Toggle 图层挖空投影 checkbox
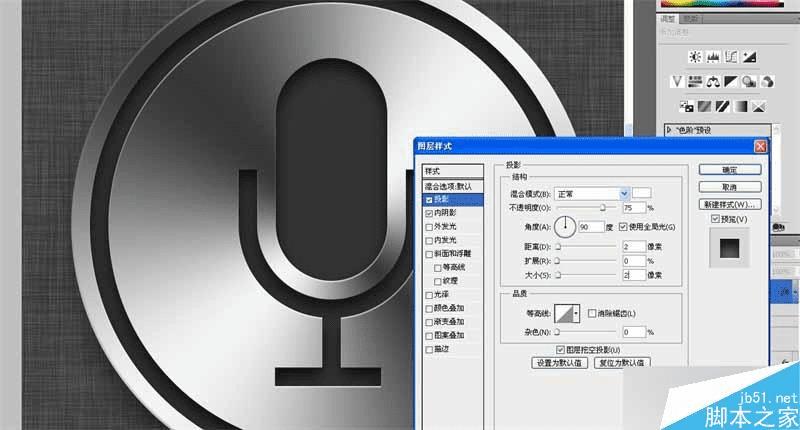This screenshot has width=800, height=430. [560, 350]
